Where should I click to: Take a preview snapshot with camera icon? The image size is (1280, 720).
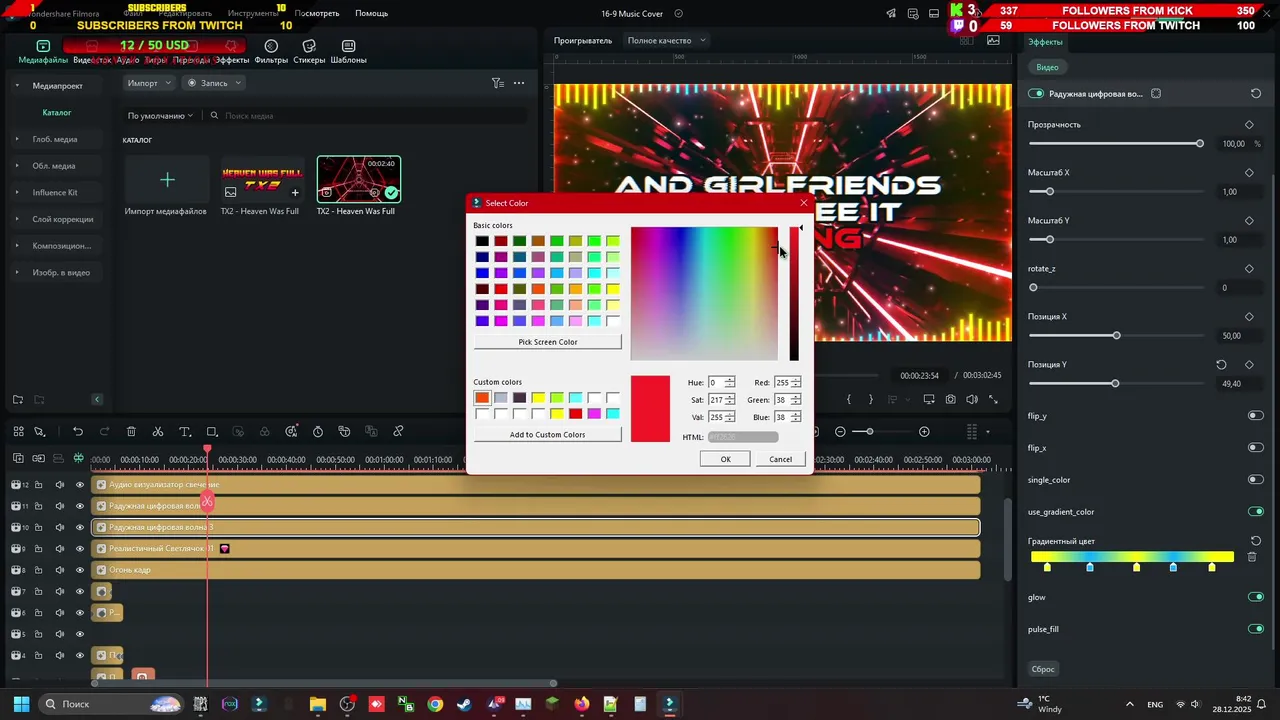pyautogui.click(x=950, y=400)
